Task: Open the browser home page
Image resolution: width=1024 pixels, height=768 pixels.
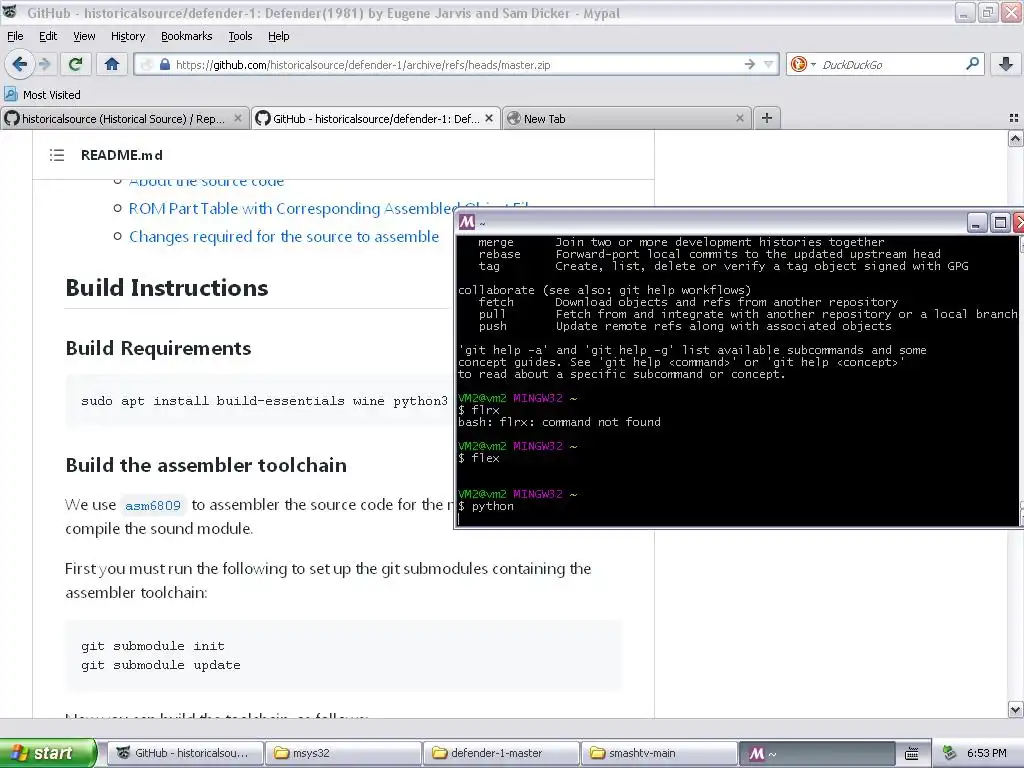Action: 112,64
